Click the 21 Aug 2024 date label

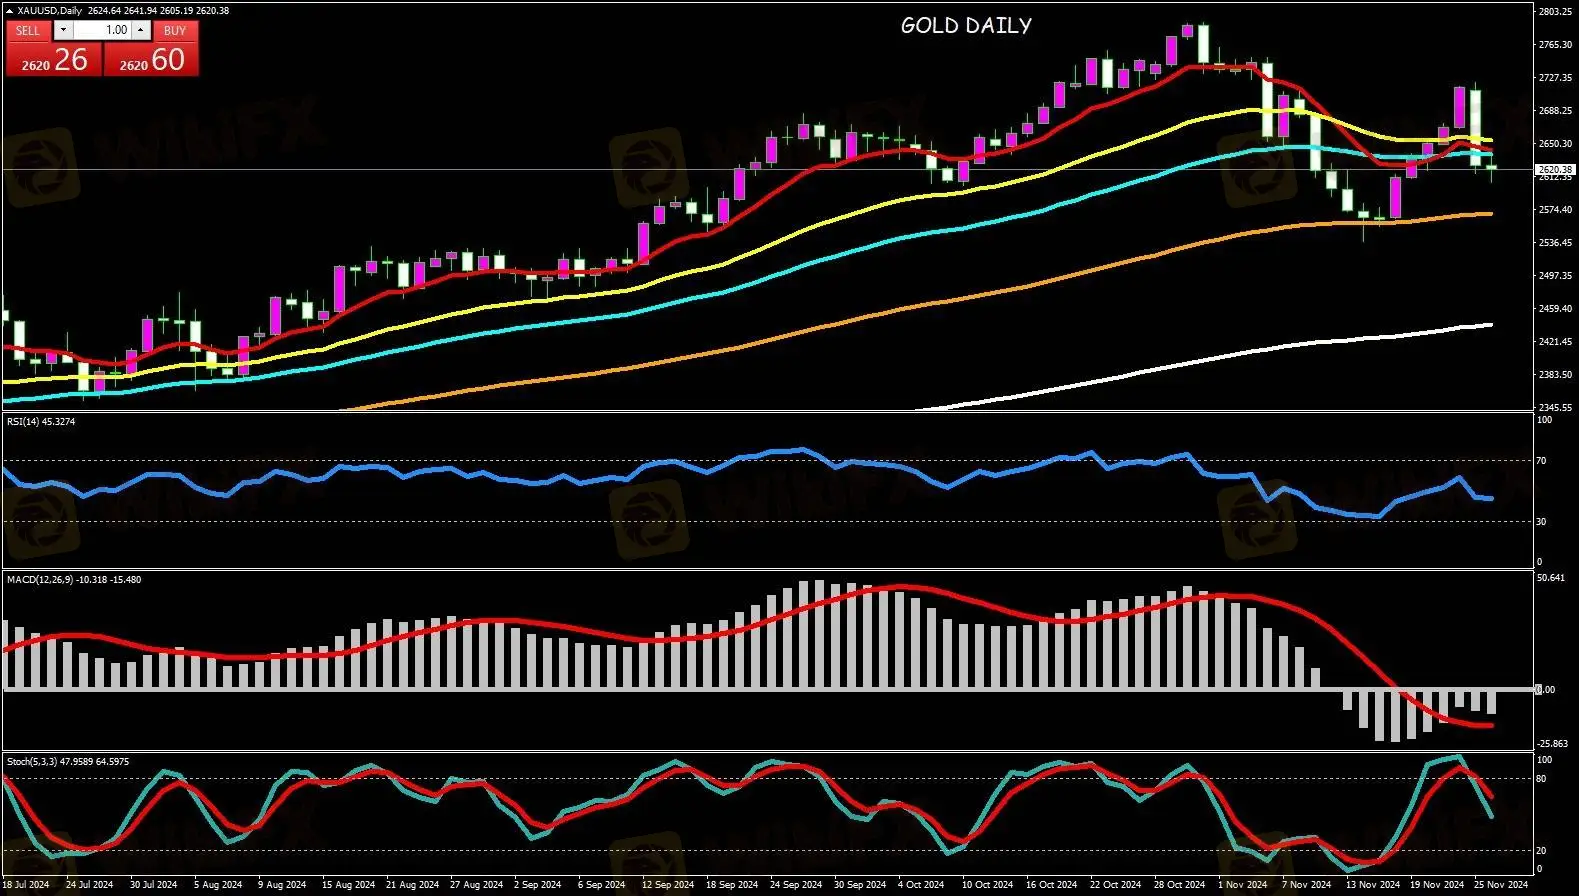[412, 885]
